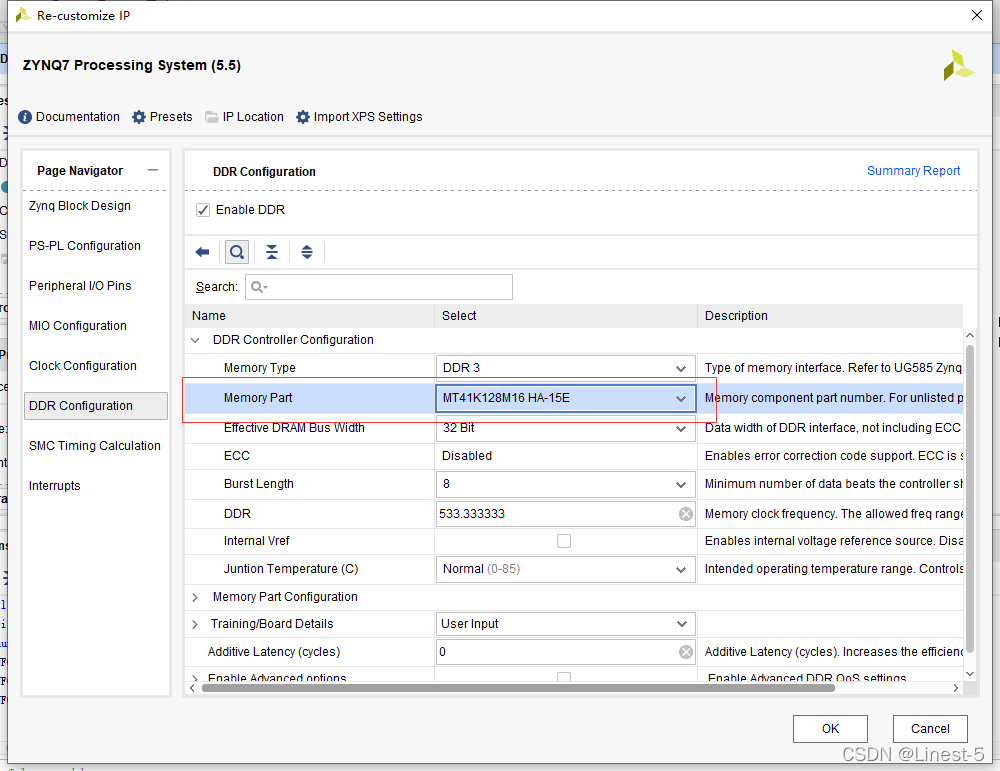Screen dimensions: 1000x771
Task: Open the Summary Report link
Action: [913, 171]
